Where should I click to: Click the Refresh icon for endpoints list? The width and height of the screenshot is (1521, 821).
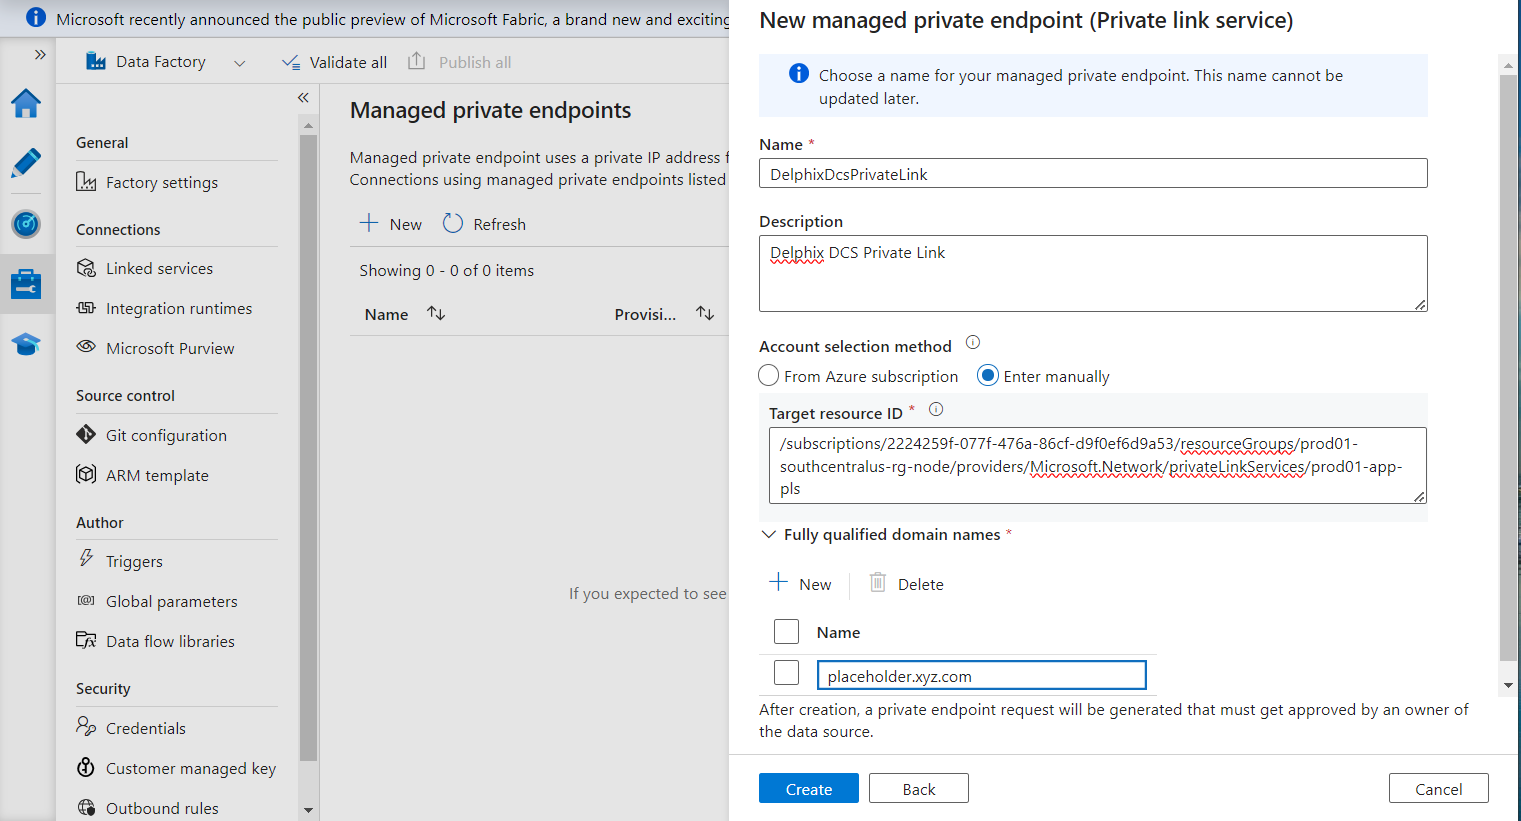(453, 224)
